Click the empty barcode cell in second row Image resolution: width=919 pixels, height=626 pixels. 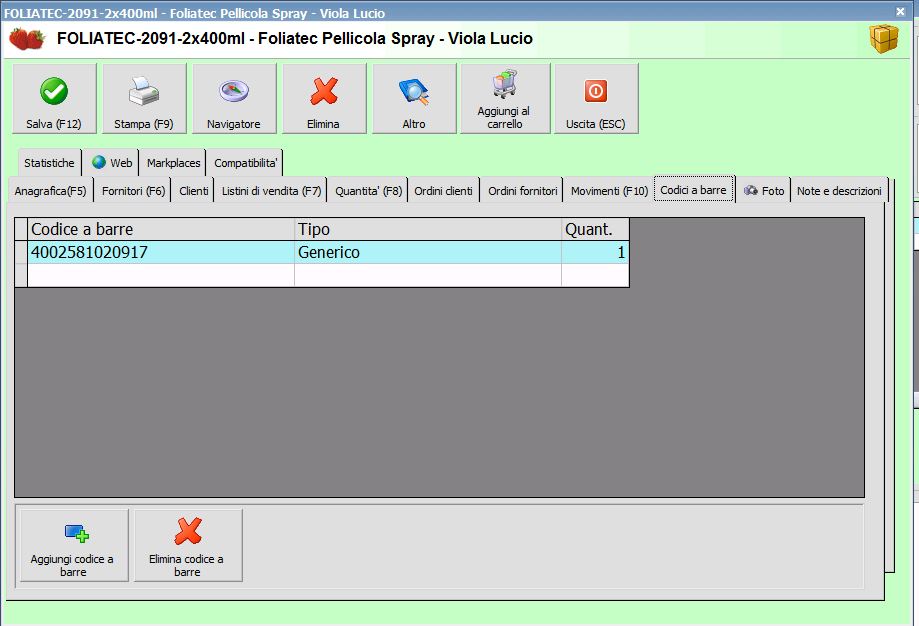coord(161,275)
